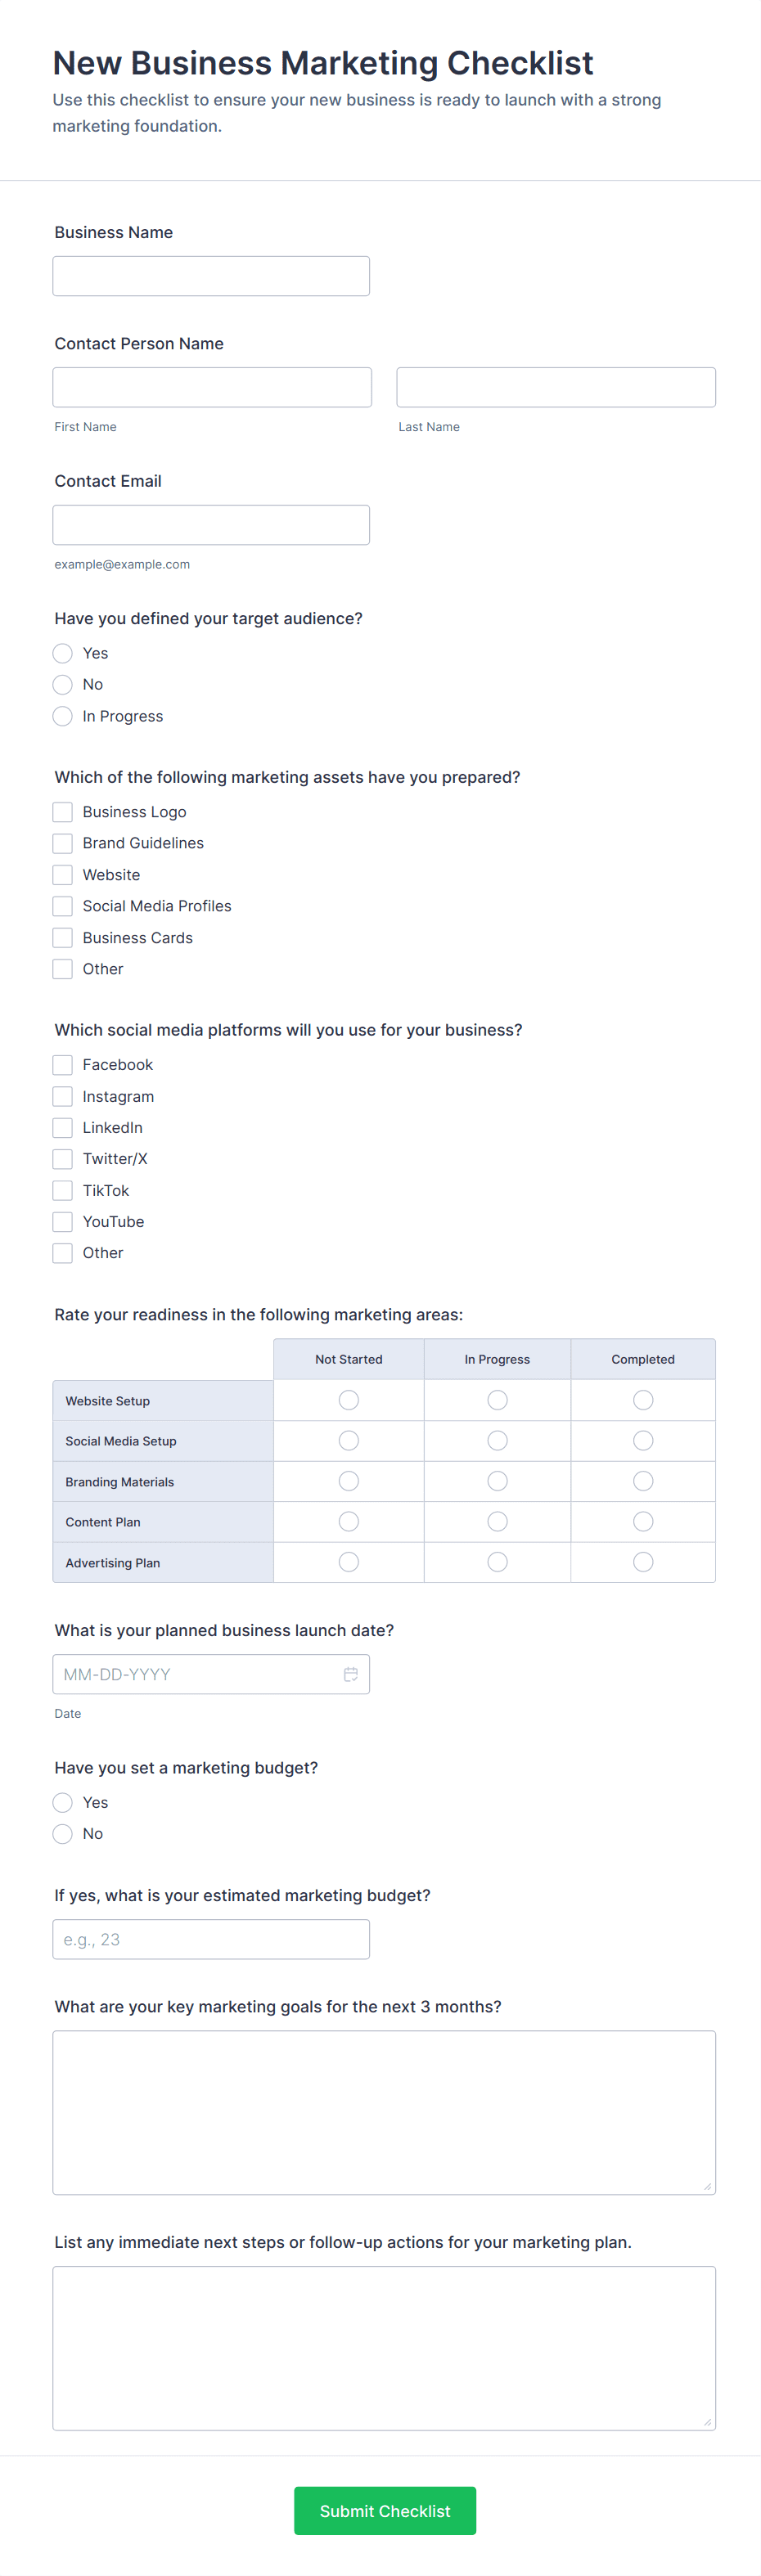Click the Last Name text field
The image size is (761, 2576).
(x=556, y=387)
